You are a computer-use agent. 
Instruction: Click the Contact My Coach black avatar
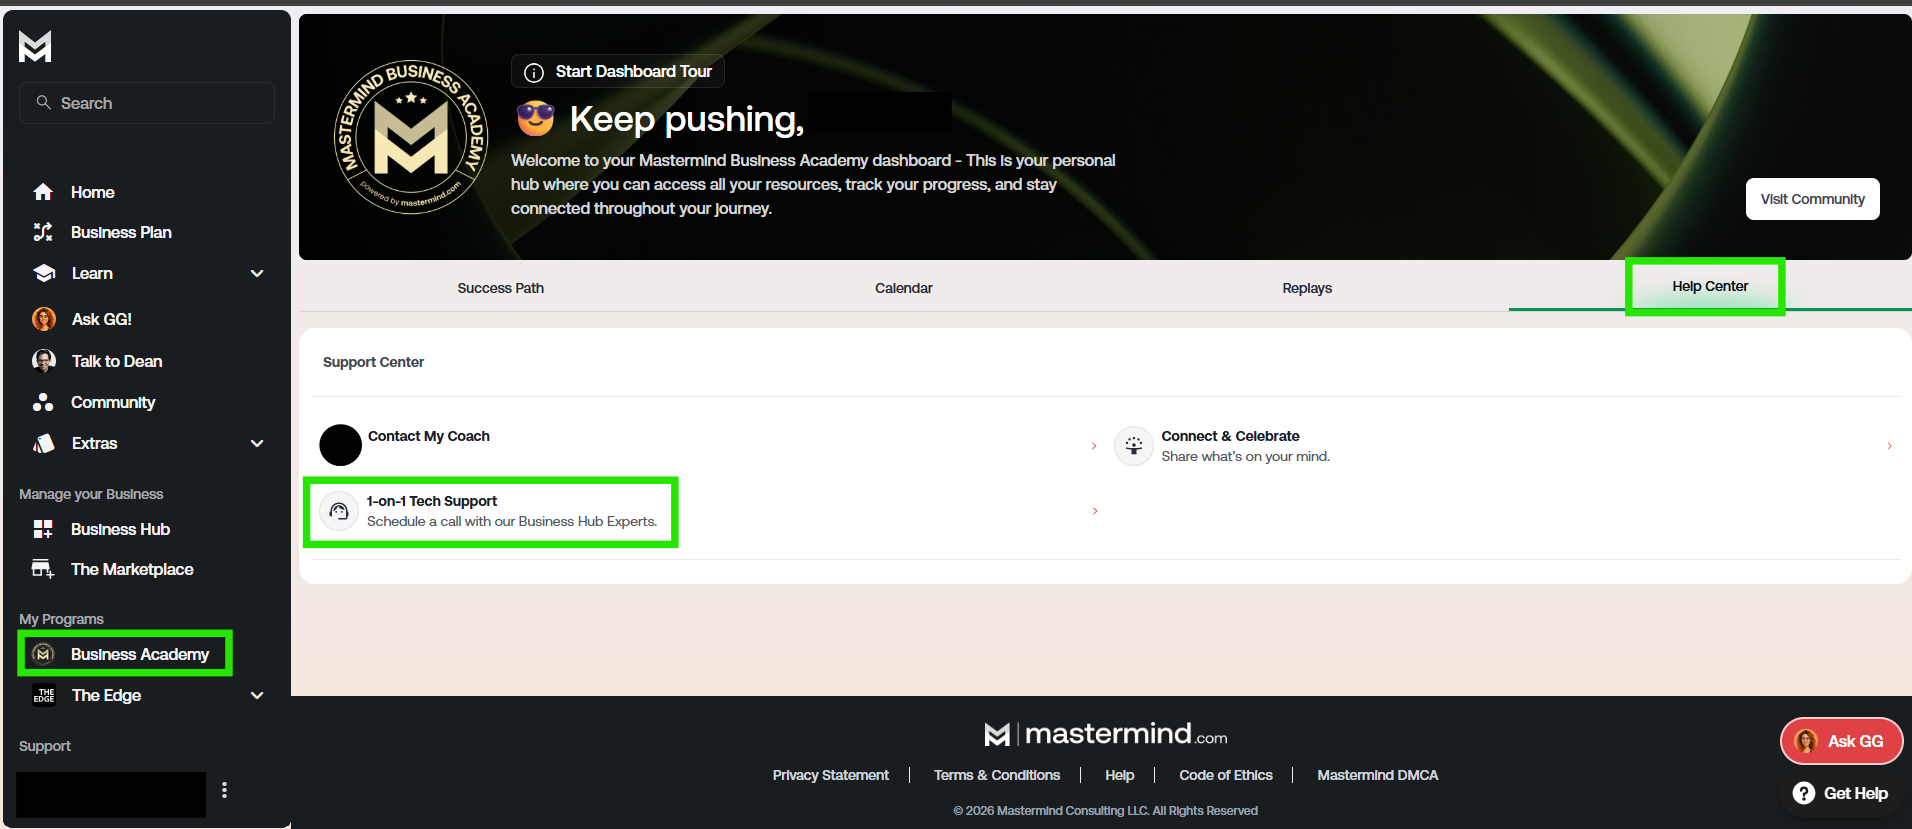[340, 445]
